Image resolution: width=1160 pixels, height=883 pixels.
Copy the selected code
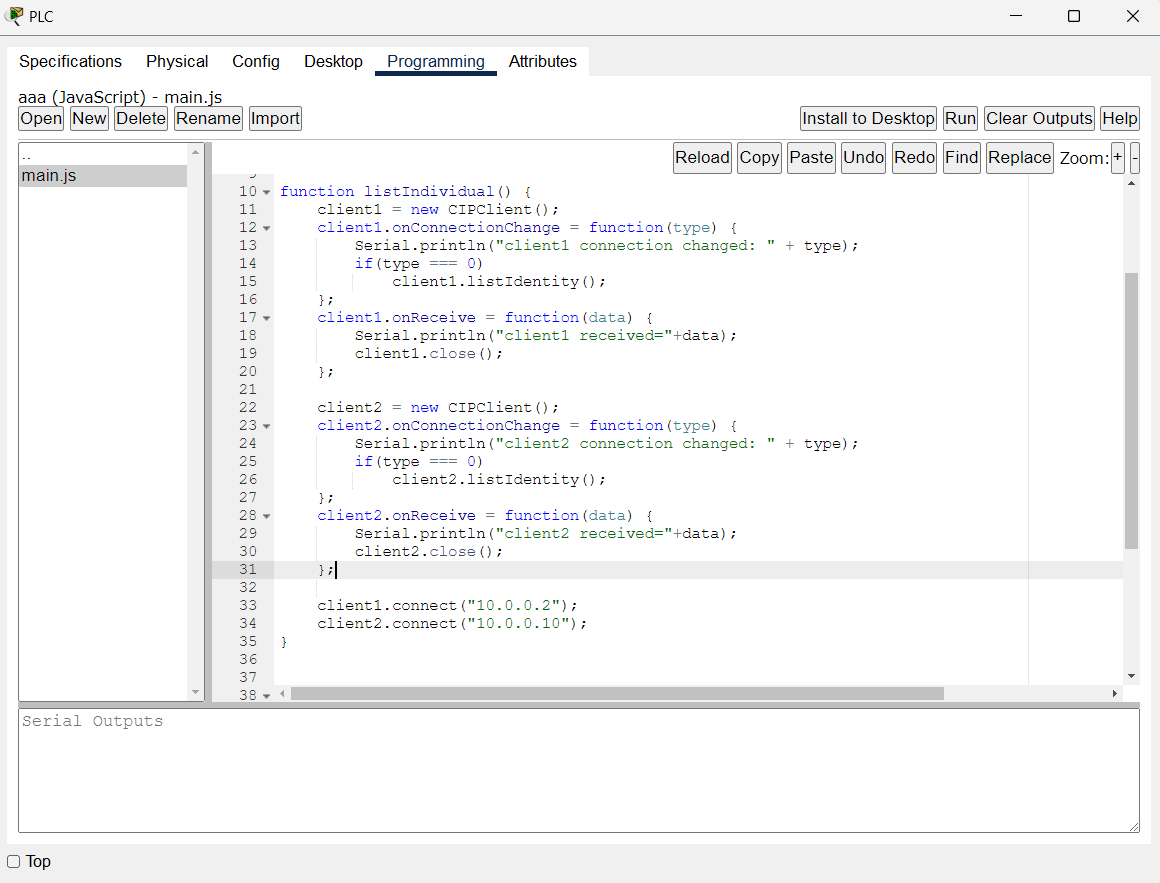point(759,157)
